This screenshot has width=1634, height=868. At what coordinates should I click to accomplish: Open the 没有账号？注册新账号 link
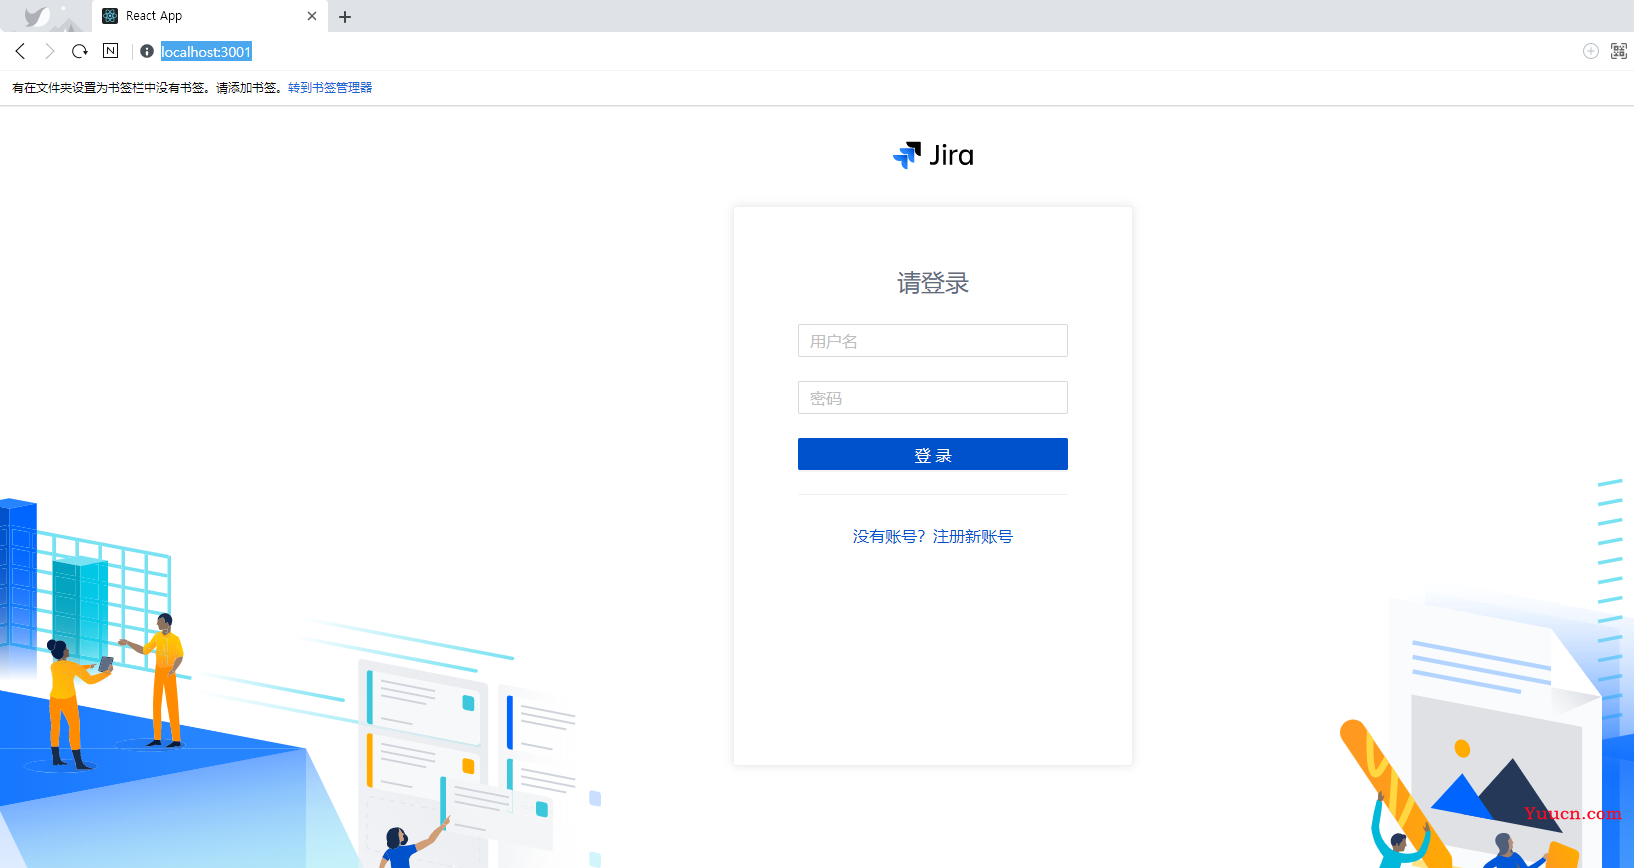pos(933,537)
